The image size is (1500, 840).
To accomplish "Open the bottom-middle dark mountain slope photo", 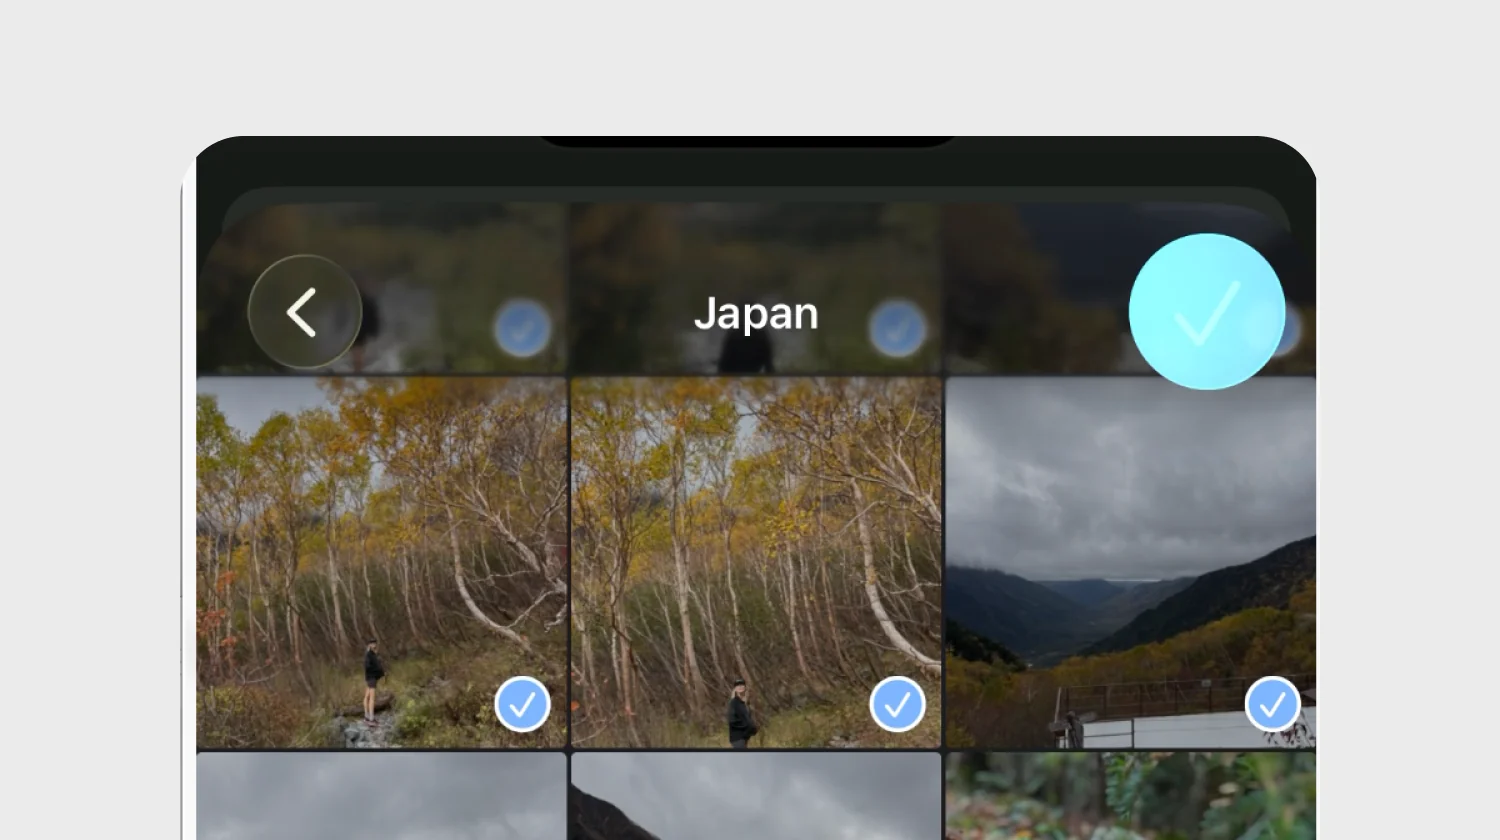I will [x=756, y=796].
